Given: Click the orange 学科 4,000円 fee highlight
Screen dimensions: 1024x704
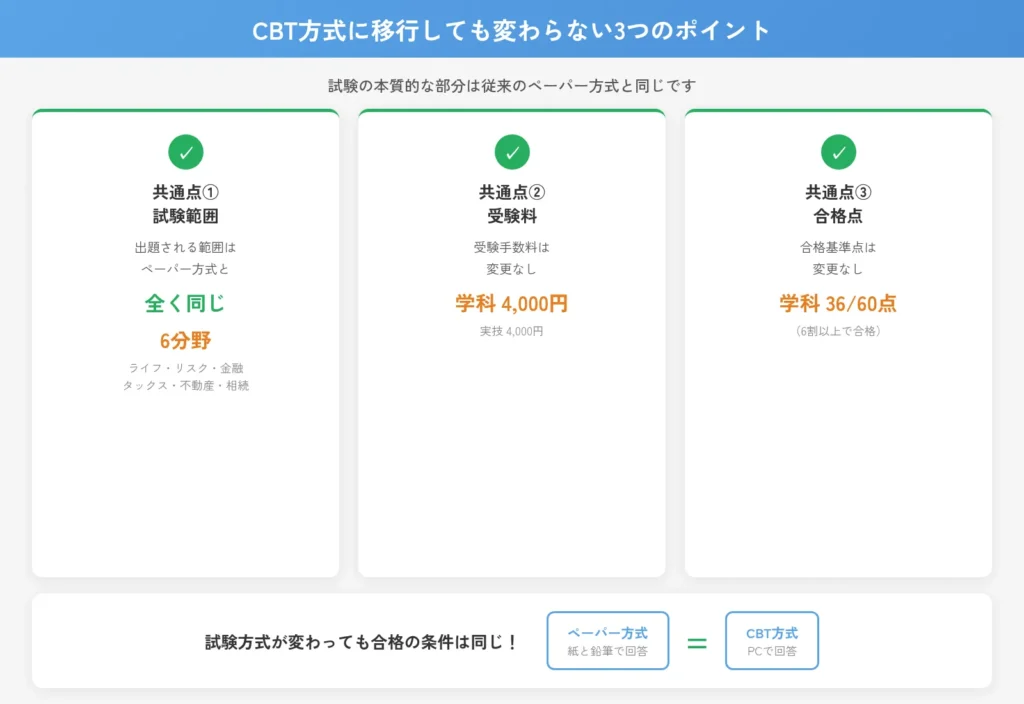Looking at the screenshot, I should tap(512, 304).
